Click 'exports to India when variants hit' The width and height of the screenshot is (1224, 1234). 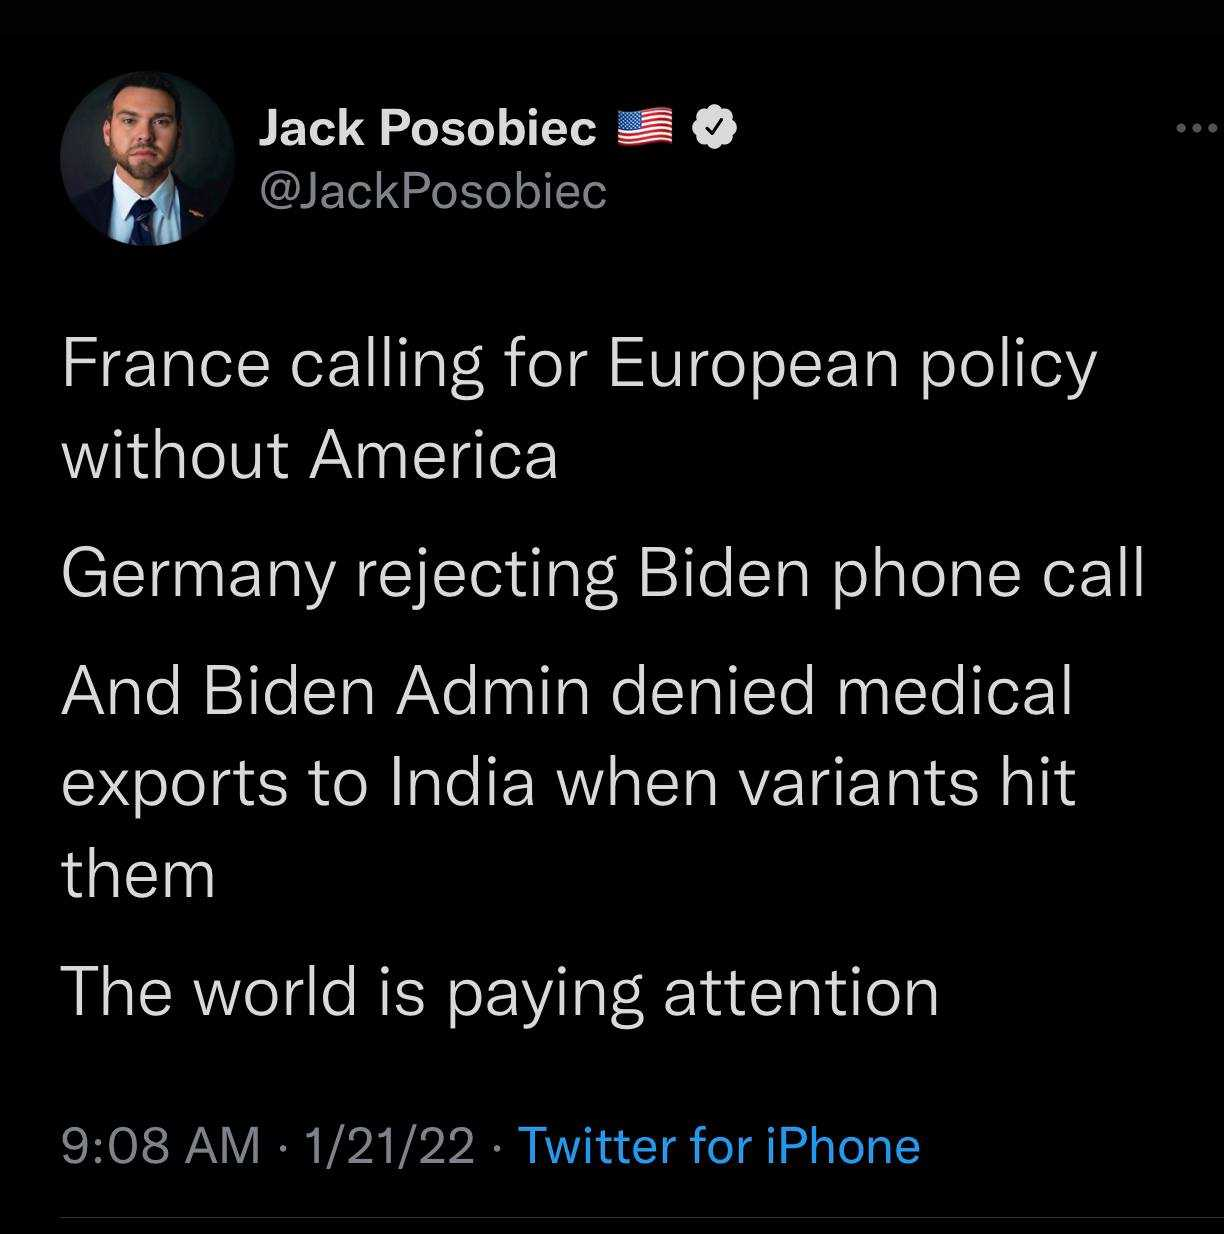click(x=568, y=783)
